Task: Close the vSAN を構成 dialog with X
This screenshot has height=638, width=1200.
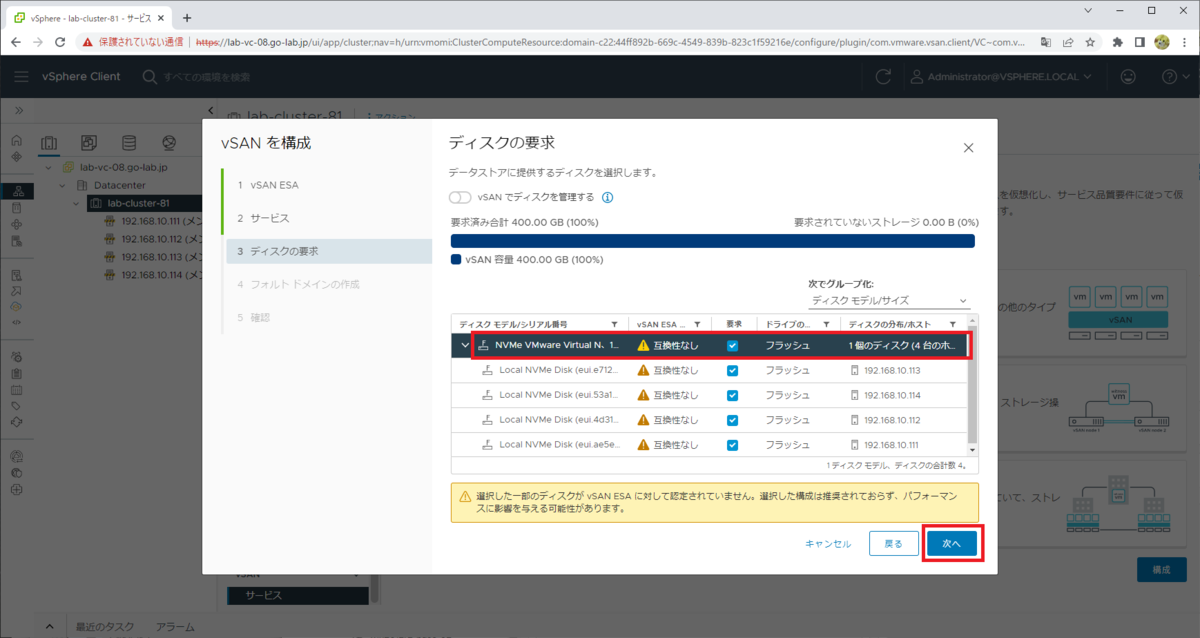Action: click(968, 148)
